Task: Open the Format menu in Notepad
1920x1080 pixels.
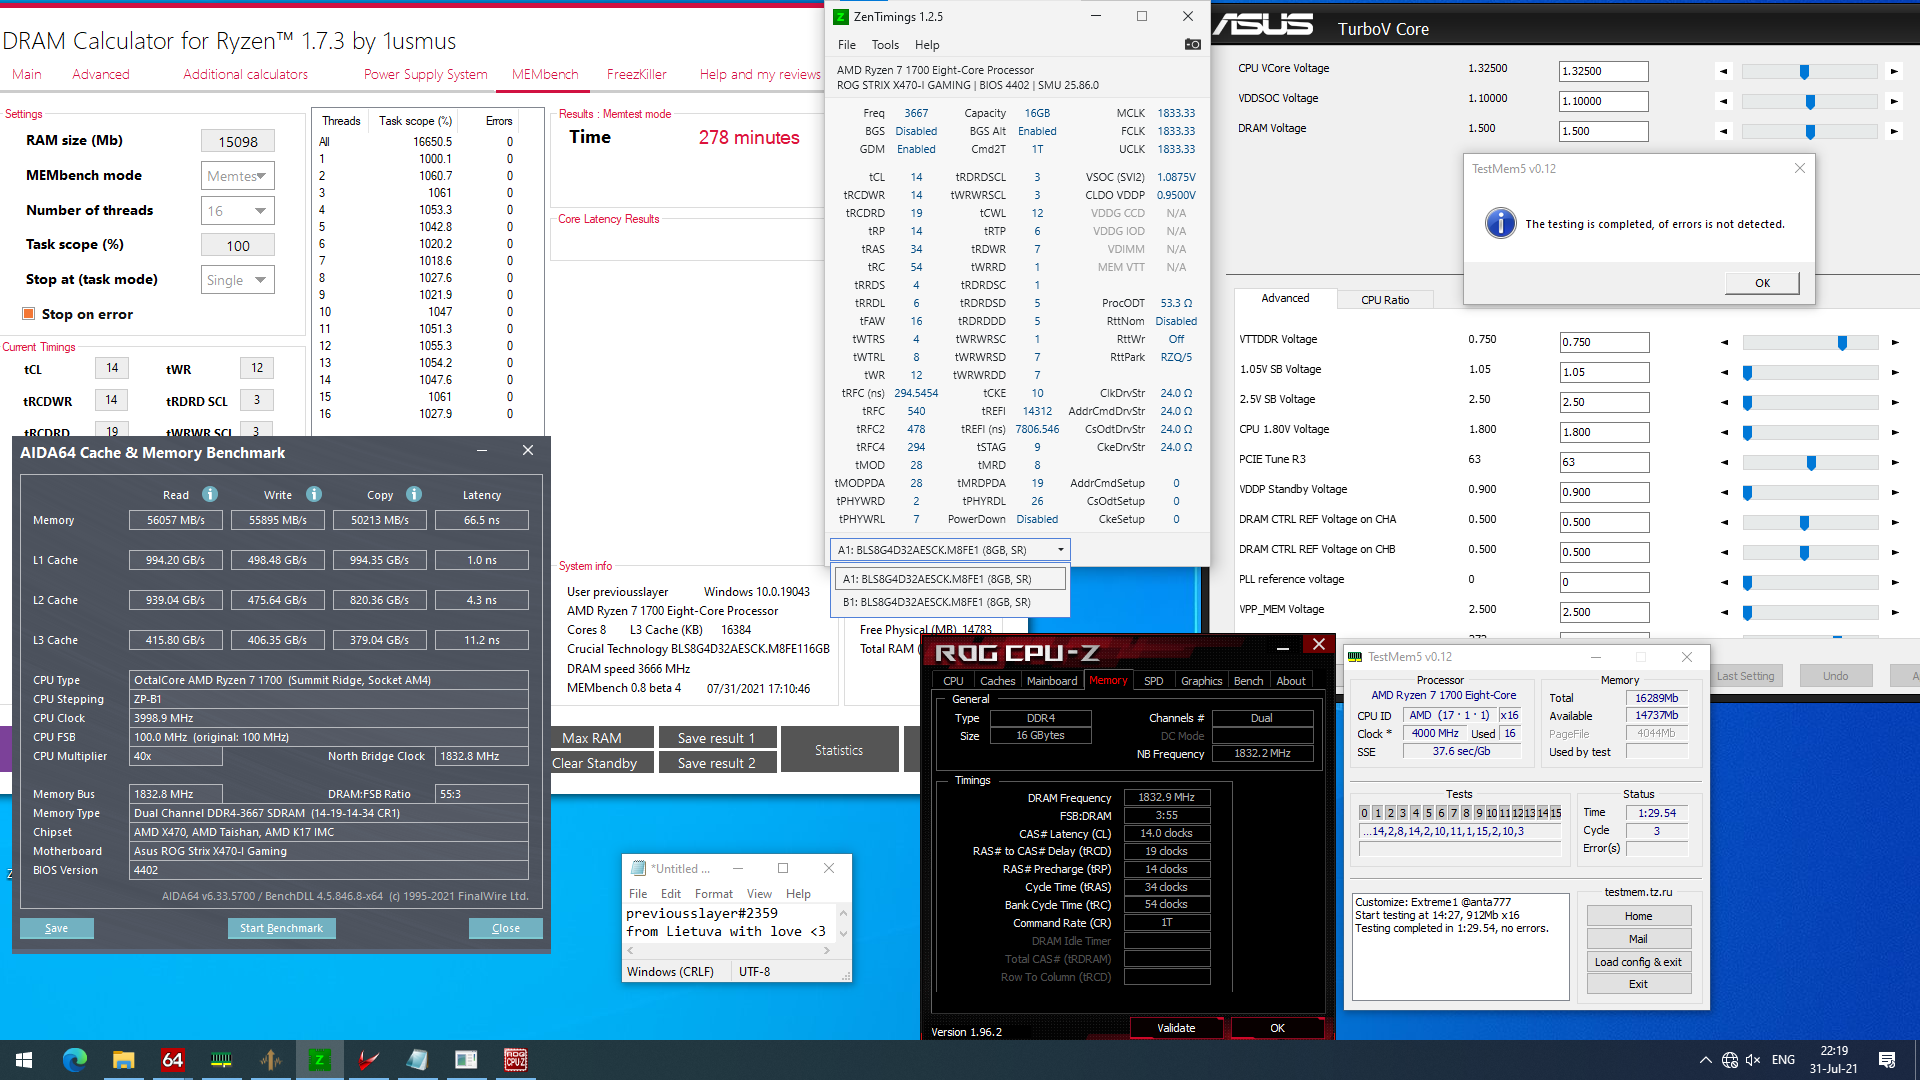Action: tap(713, 894)
